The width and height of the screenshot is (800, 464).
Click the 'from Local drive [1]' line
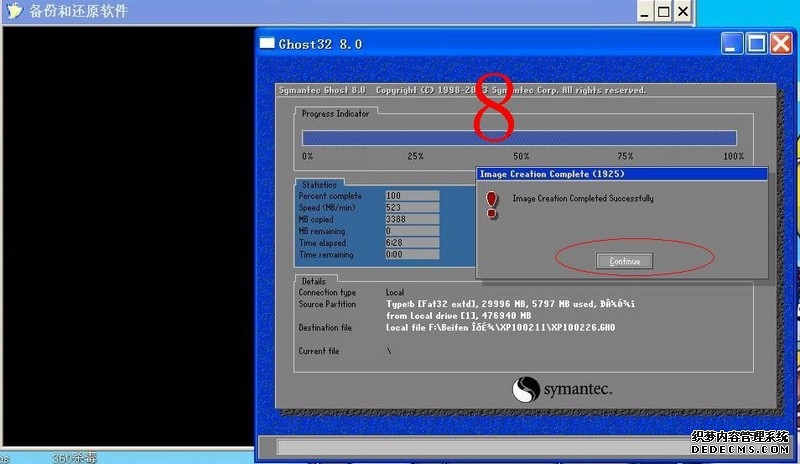click(x=458, y=316)
